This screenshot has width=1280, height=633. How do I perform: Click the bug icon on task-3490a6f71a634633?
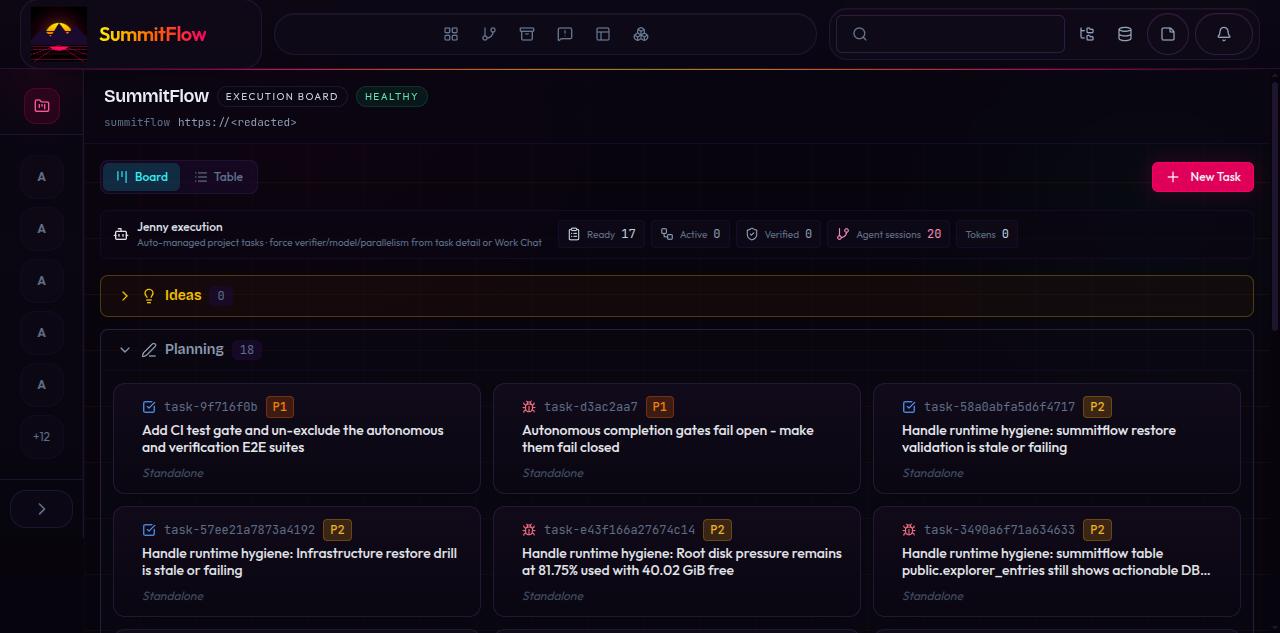click(909, 530)
